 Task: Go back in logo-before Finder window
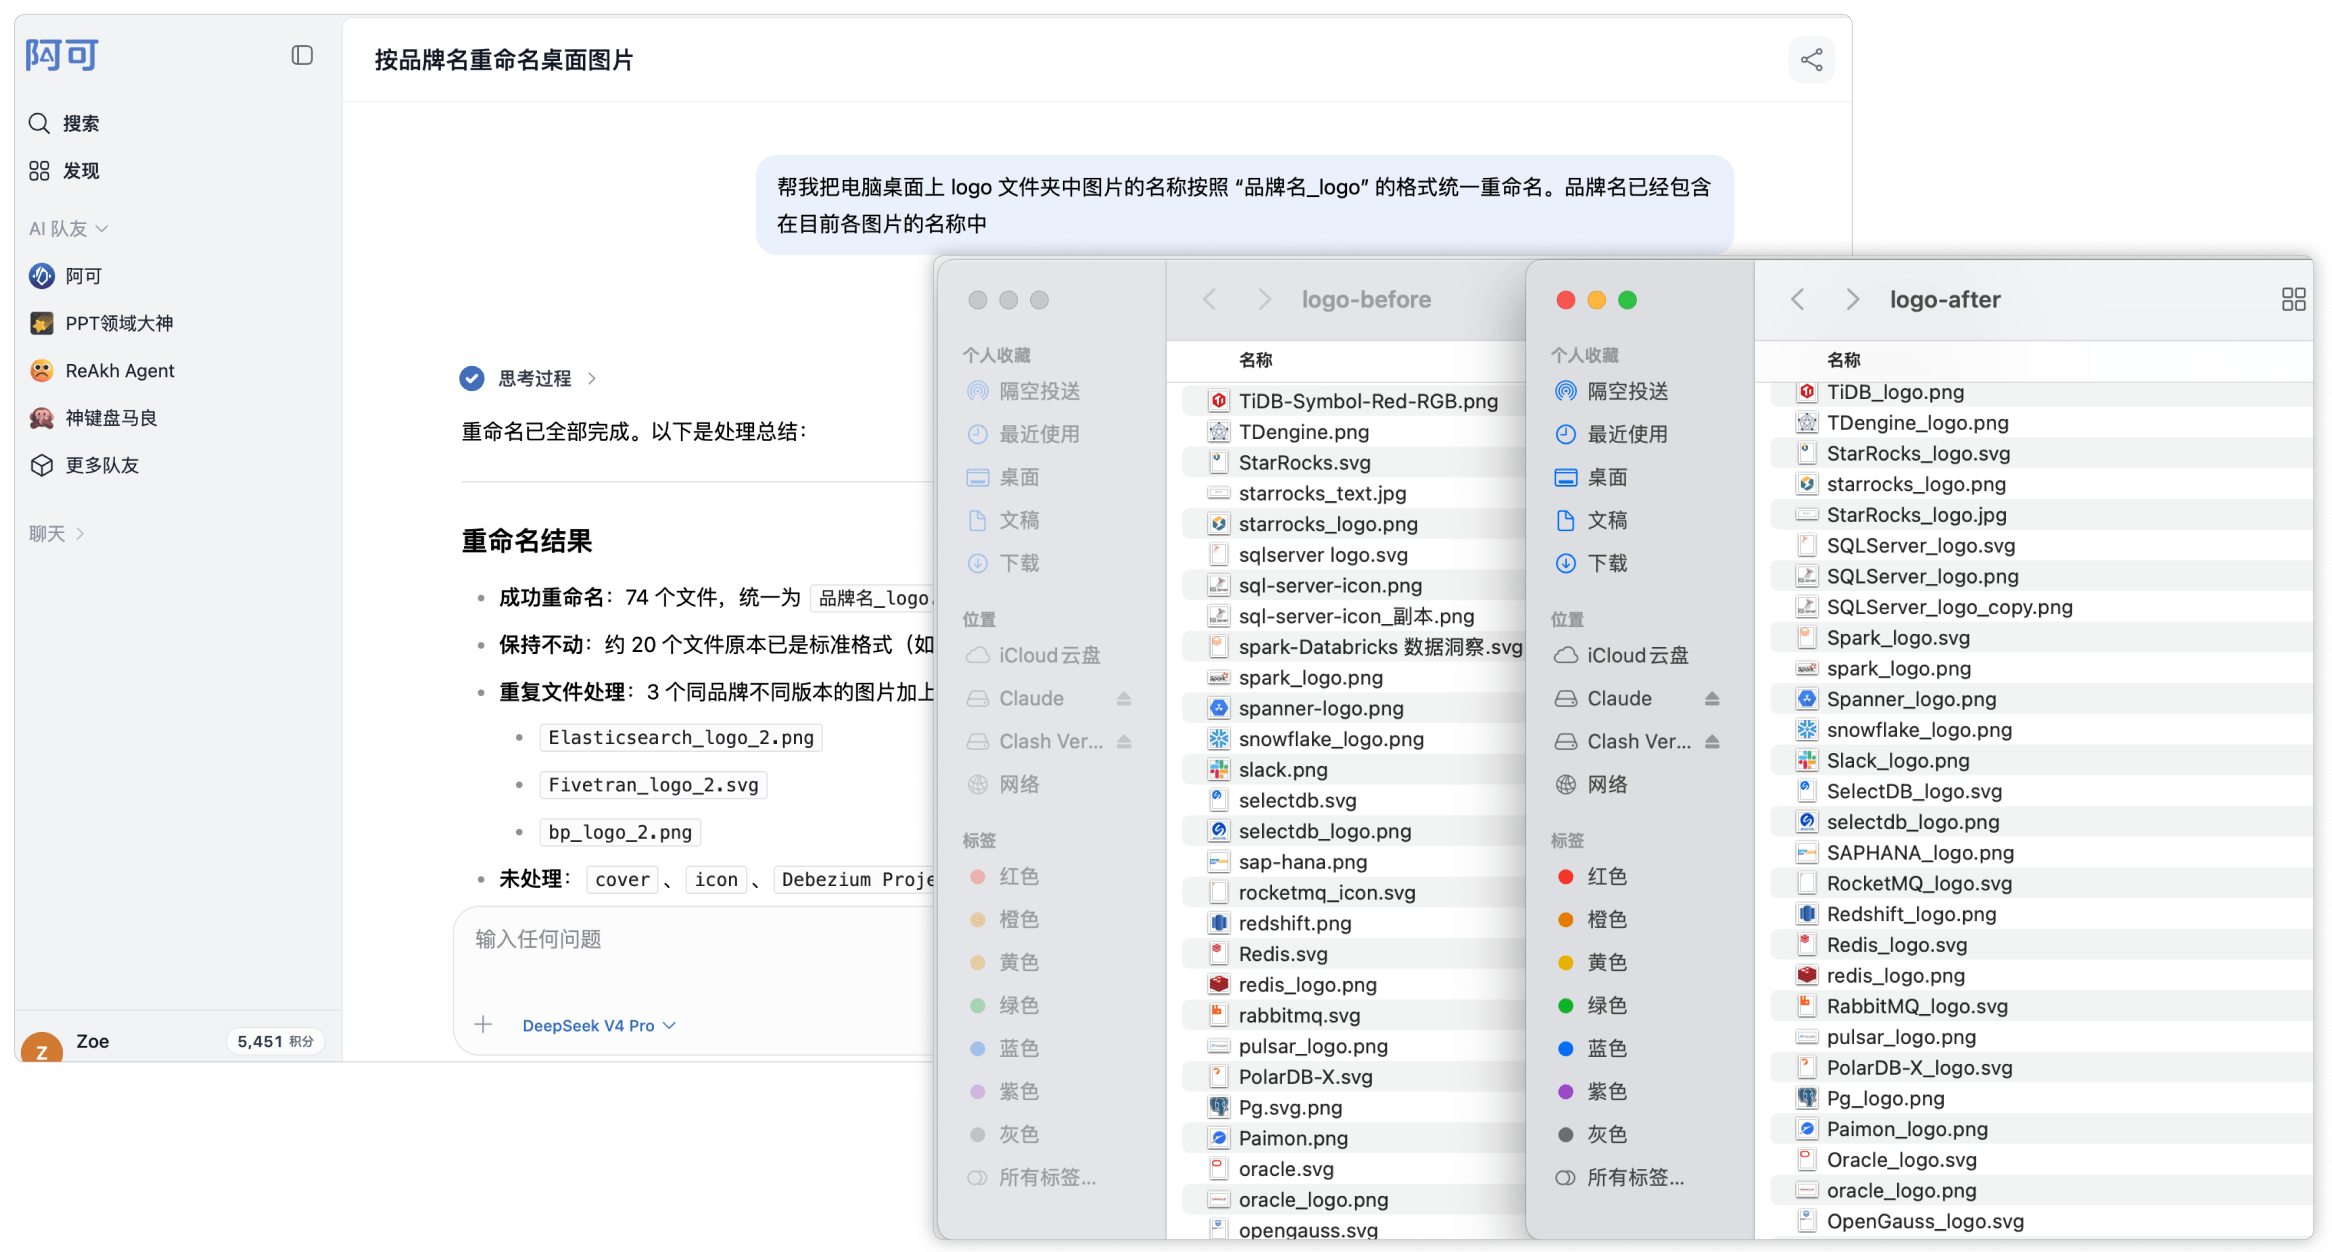tap(1209, 299)
